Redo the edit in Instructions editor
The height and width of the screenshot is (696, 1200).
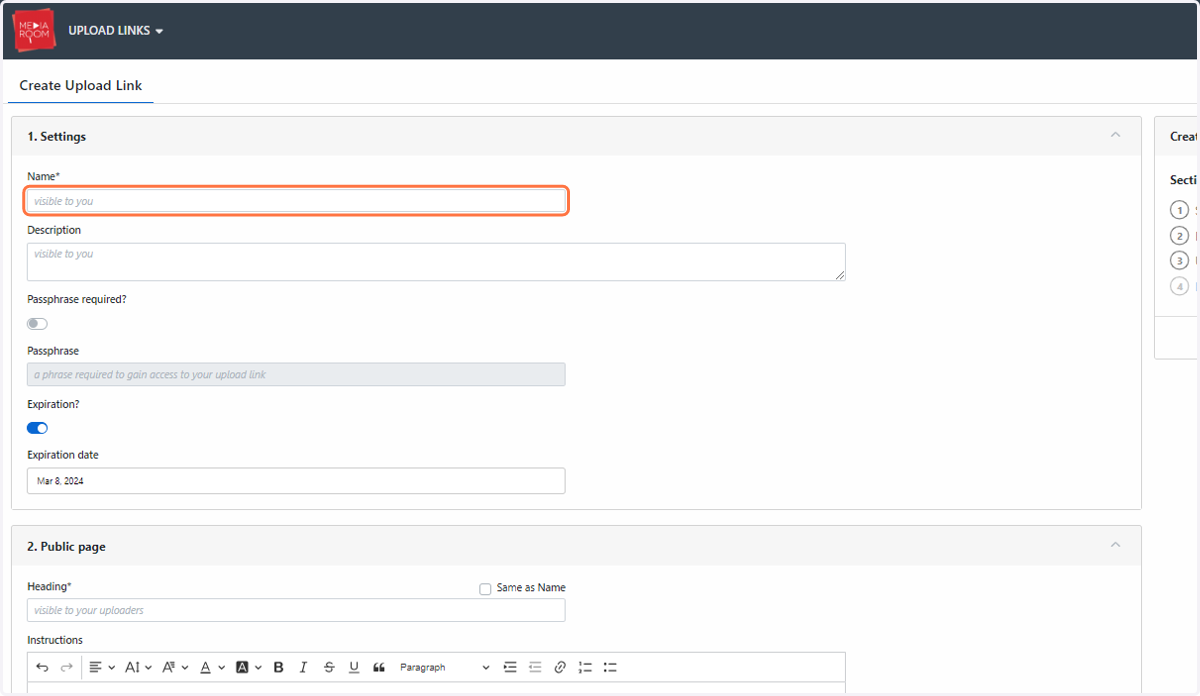(x=67, y=667)
